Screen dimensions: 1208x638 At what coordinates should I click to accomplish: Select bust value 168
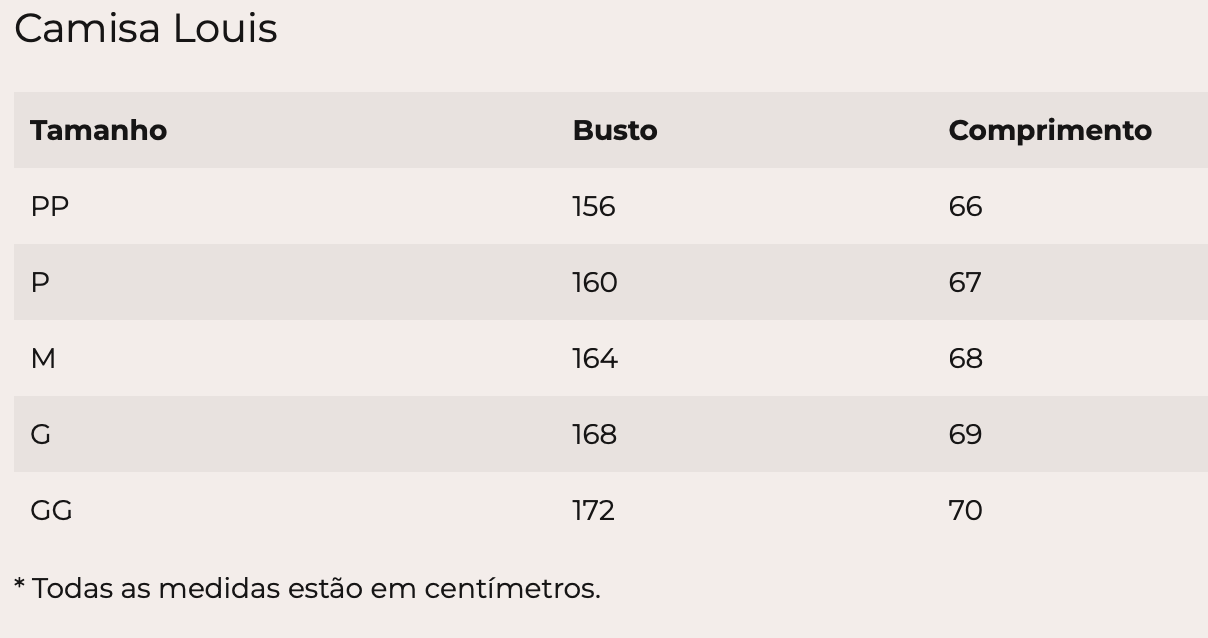595,434
